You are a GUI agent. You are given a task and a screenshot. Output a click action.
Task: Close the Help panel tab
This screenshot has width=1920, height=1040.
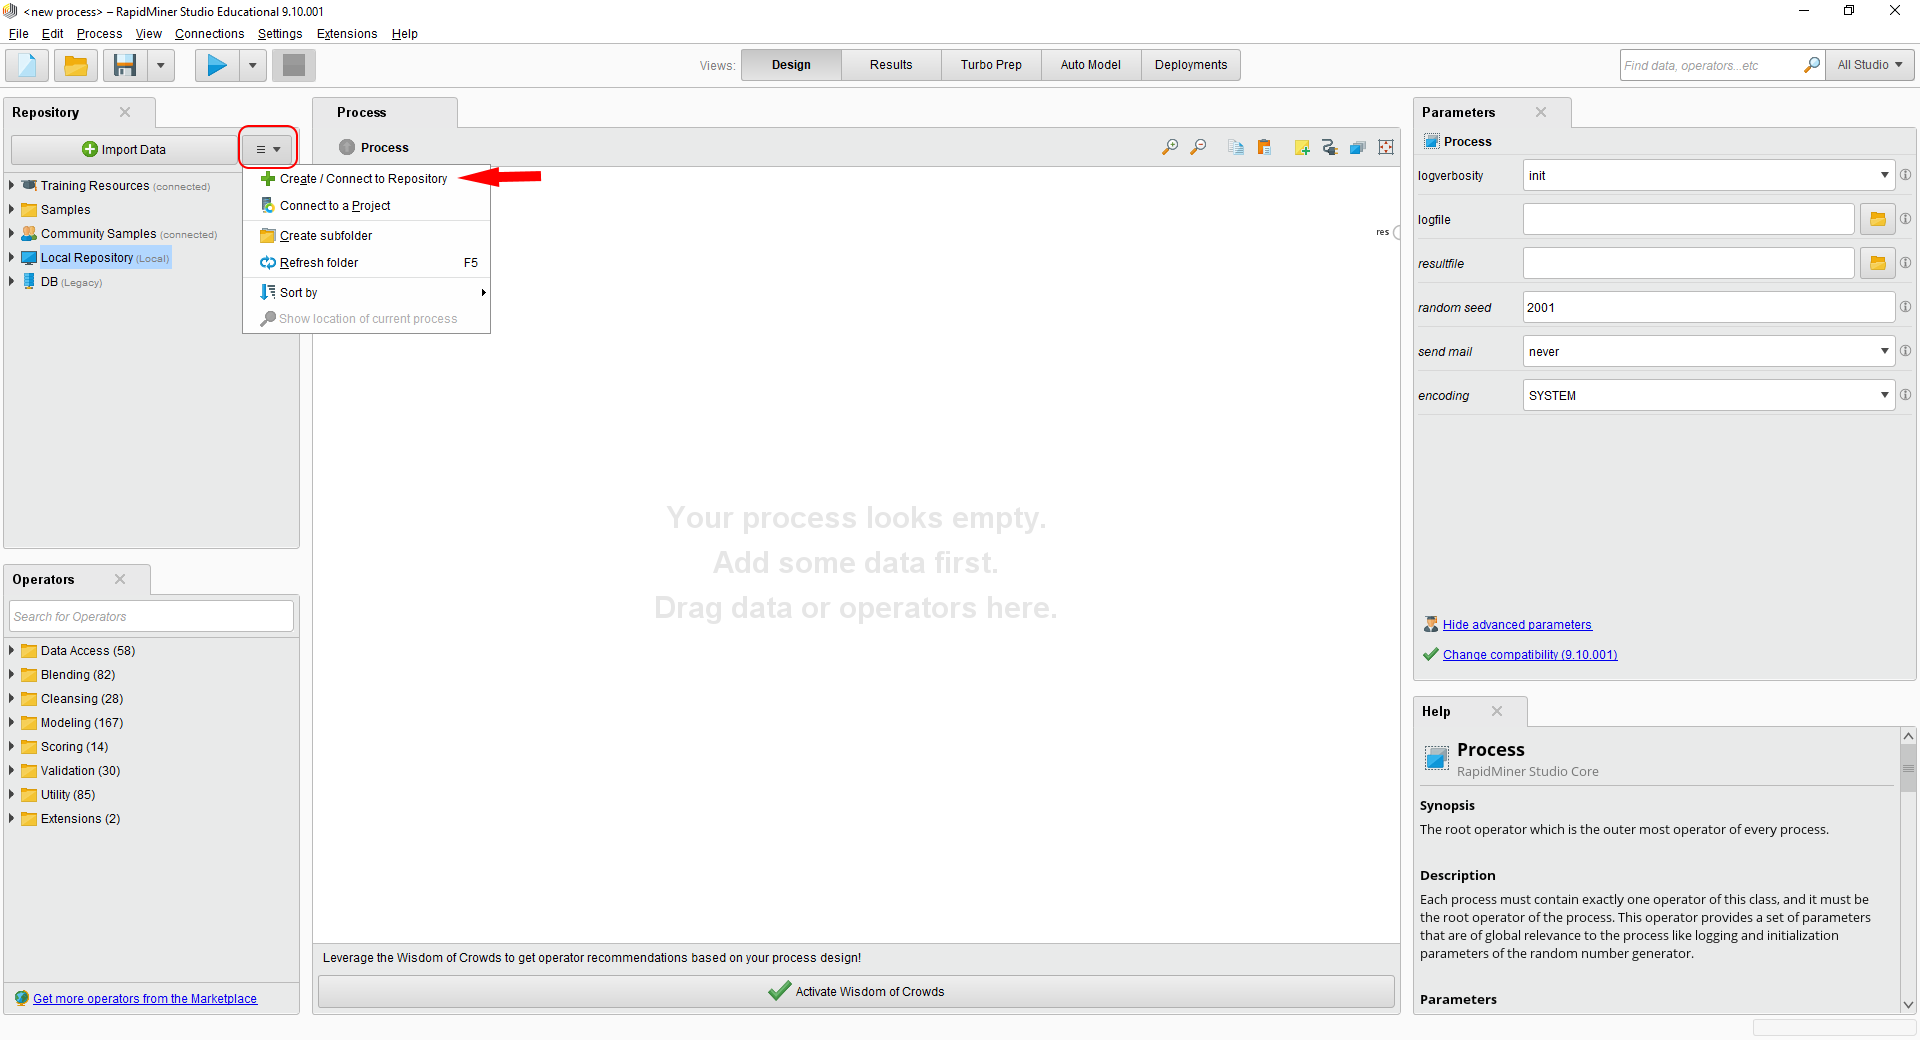coord(1497,711)
